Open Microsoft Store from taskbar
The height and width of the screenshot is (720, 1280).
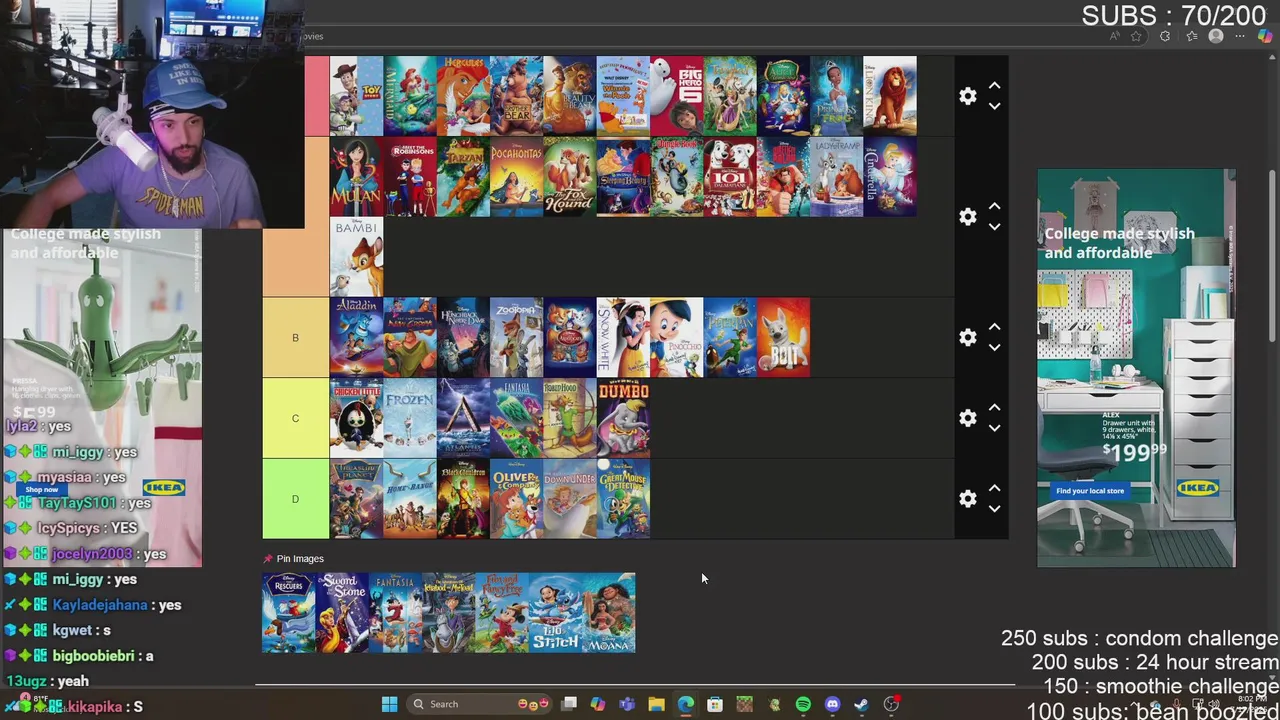click(x=715, y=704)
